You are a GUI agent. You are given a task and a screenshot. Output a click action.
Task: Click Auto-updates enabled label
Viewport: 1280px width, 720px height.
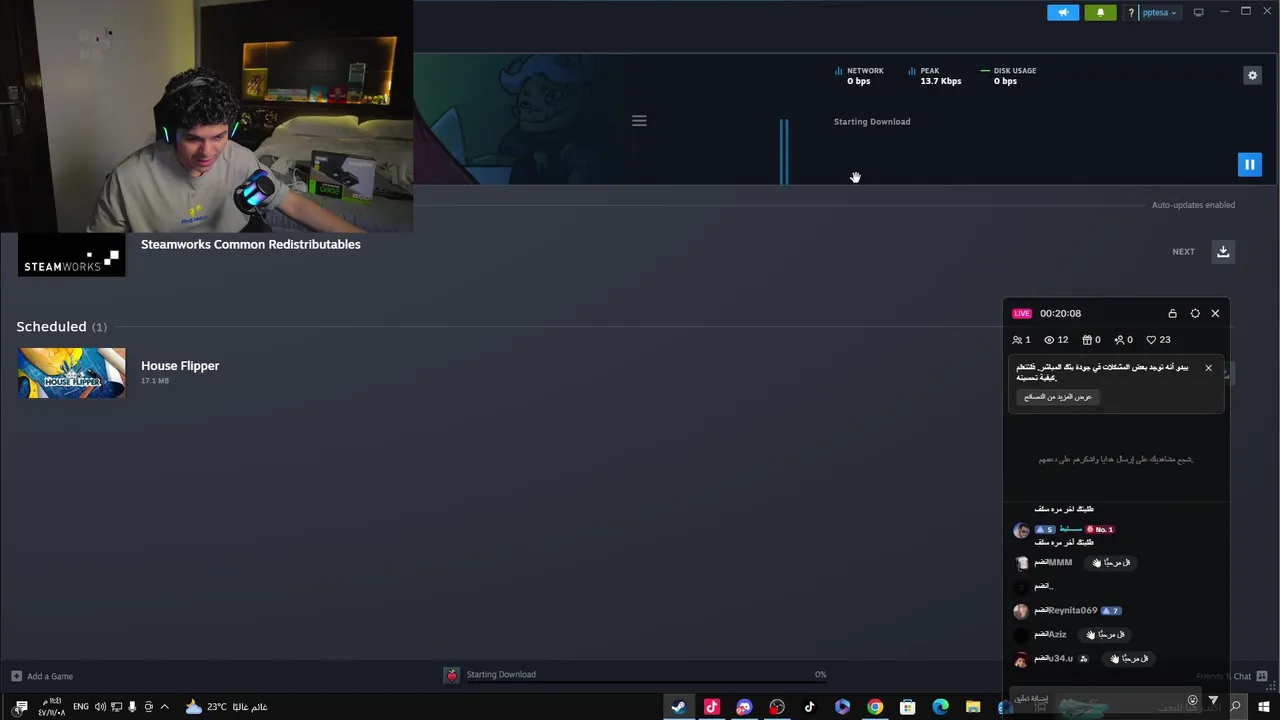point(1193,205)
